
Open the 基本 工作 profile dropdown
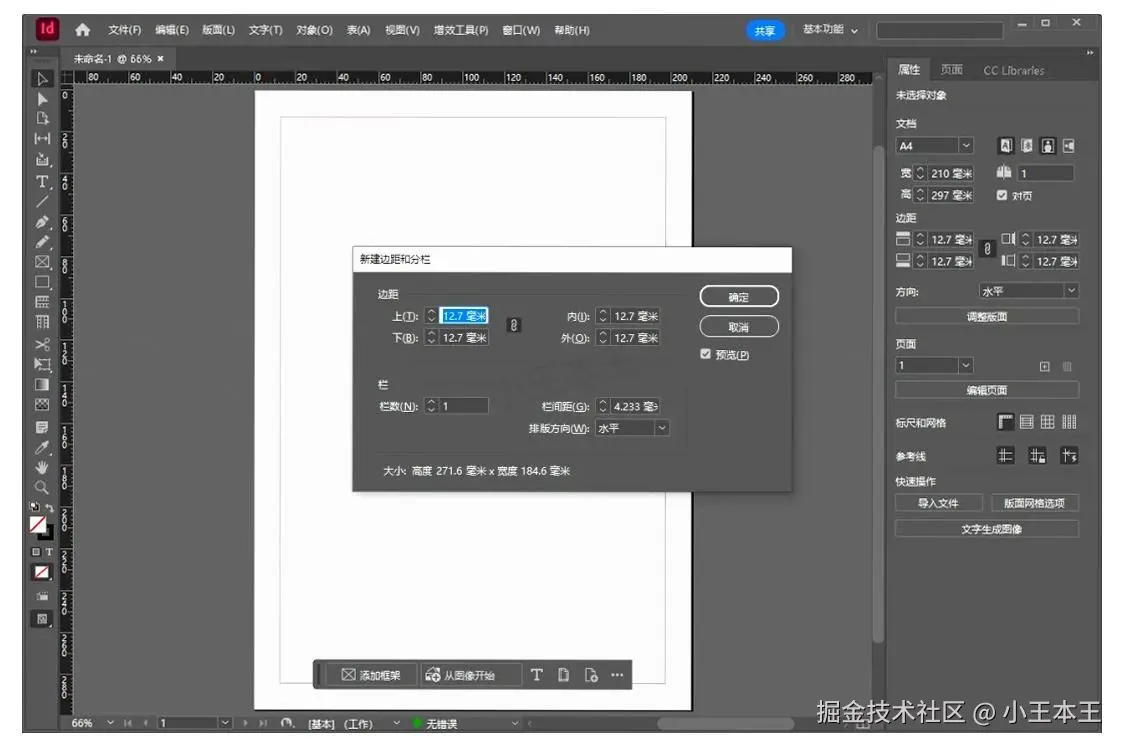click(396, 723)
